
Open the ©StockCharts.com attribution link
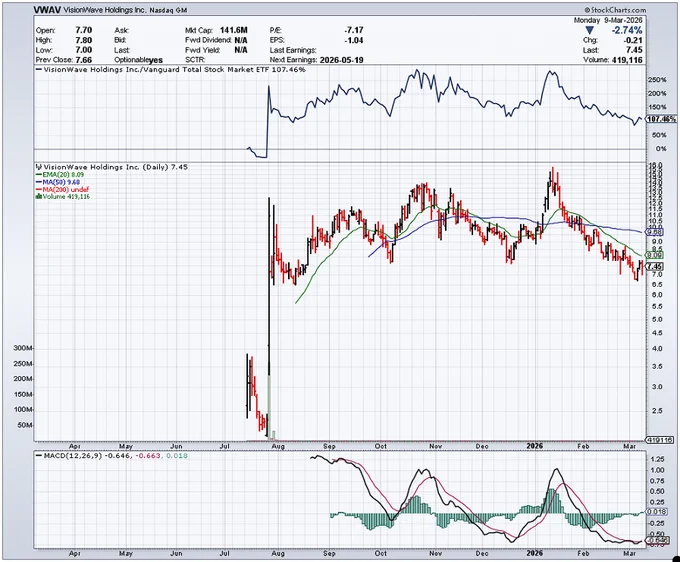click(615, 10)
